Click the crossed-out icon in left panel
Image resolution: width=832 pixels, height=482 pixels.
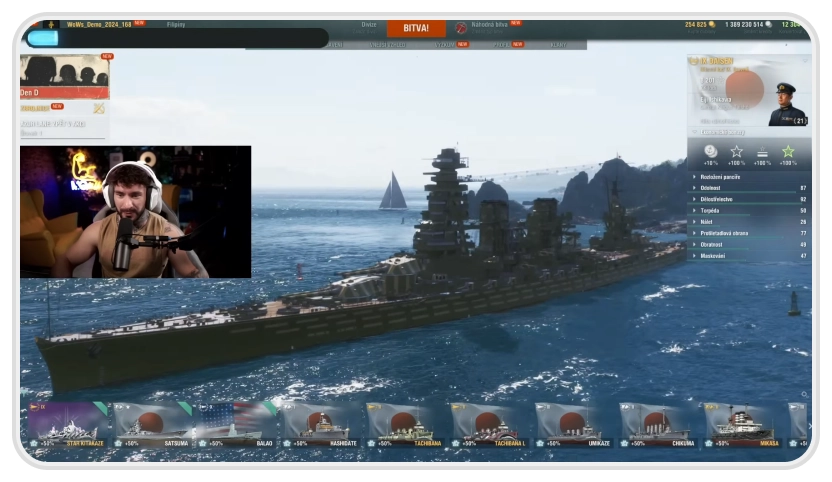[99, 108]
